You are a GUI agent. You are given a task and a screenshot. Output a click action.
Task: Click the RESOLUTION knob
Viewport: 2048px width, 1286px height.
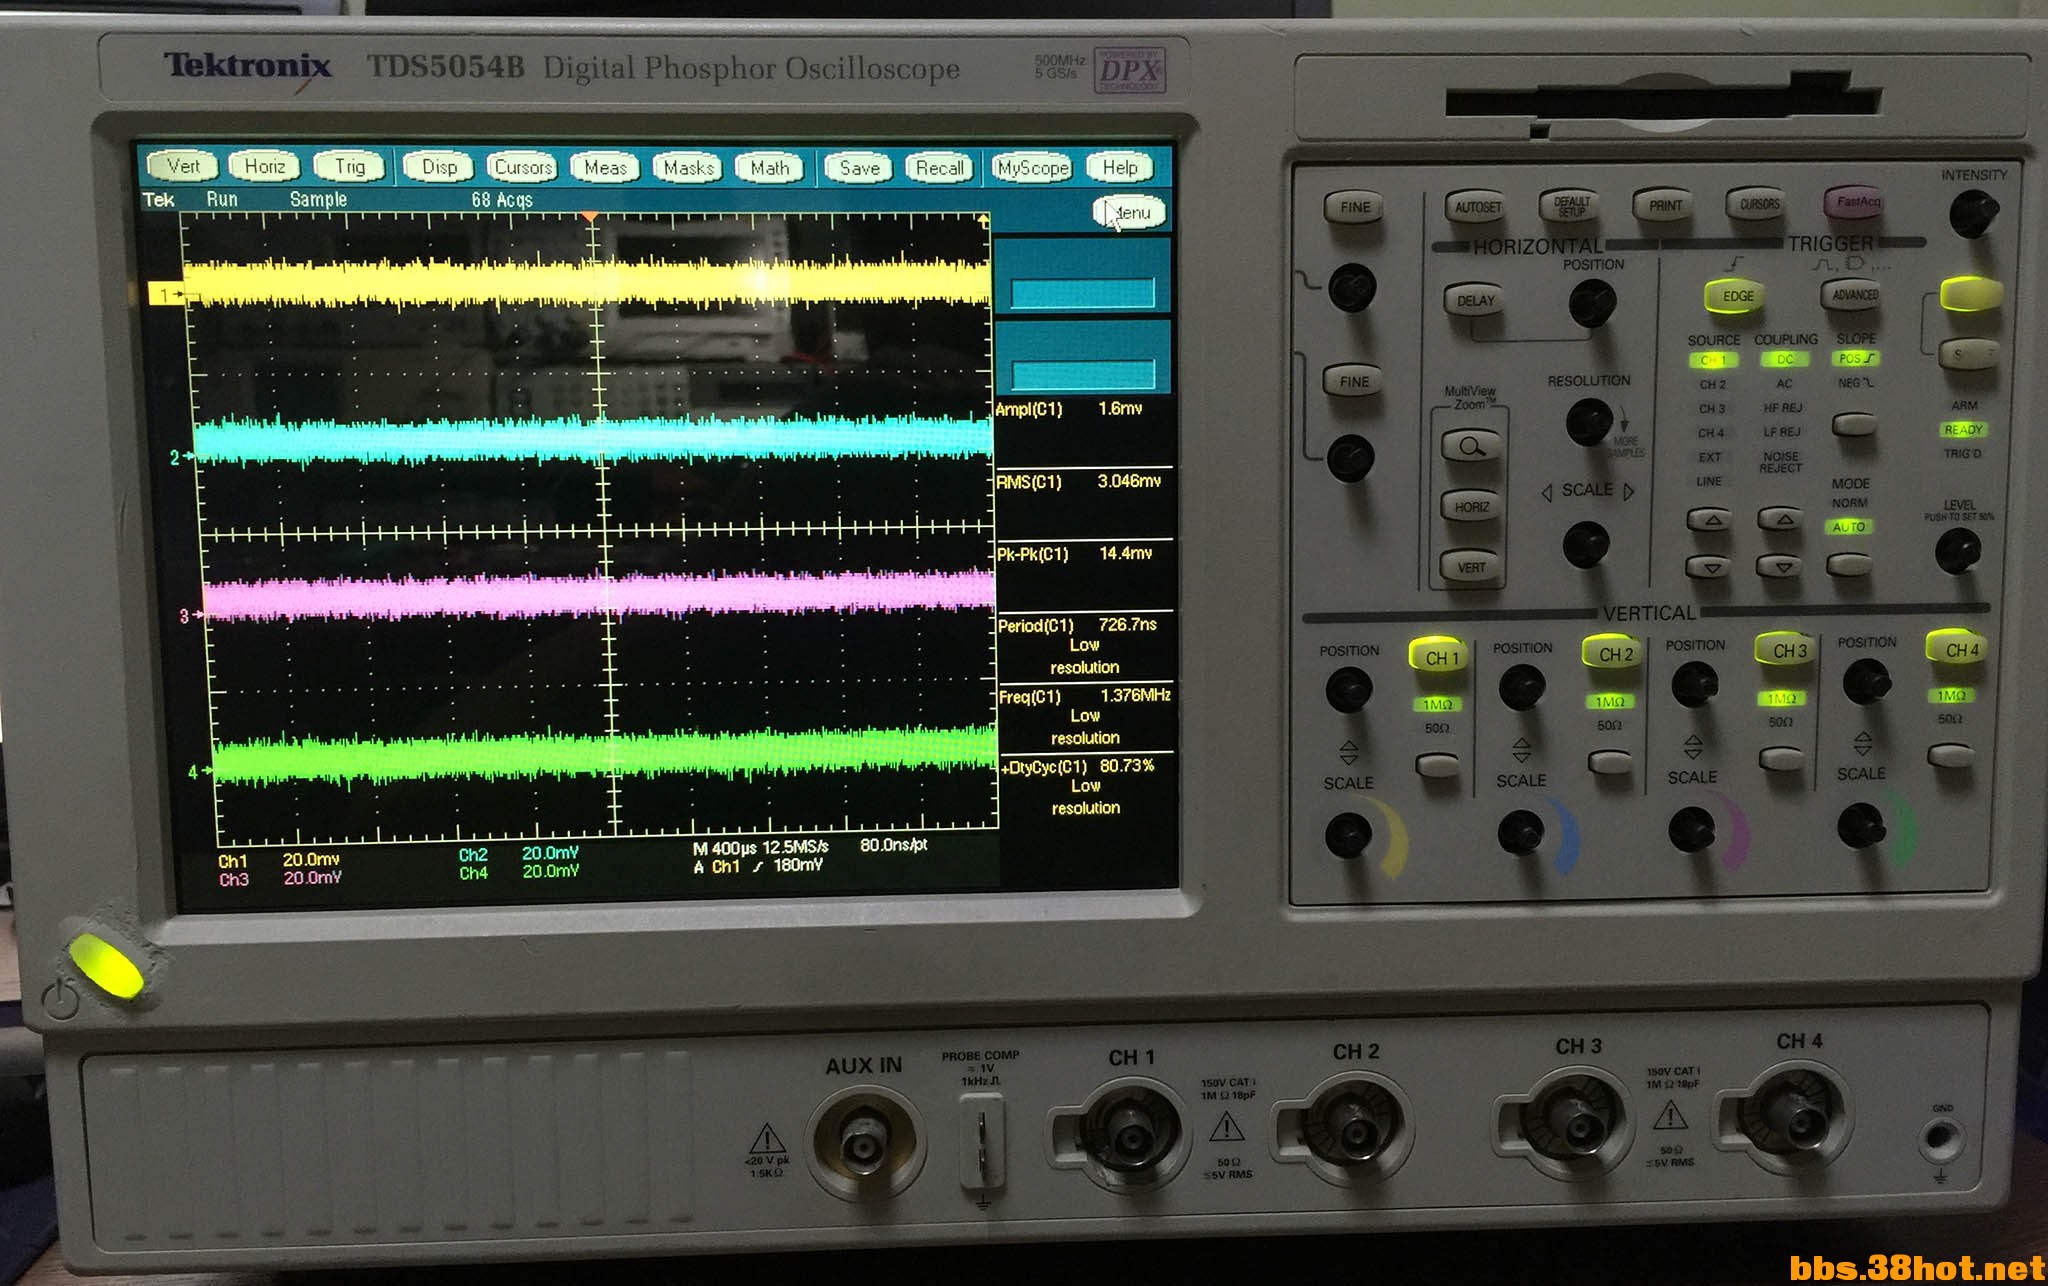point(1589,421)
